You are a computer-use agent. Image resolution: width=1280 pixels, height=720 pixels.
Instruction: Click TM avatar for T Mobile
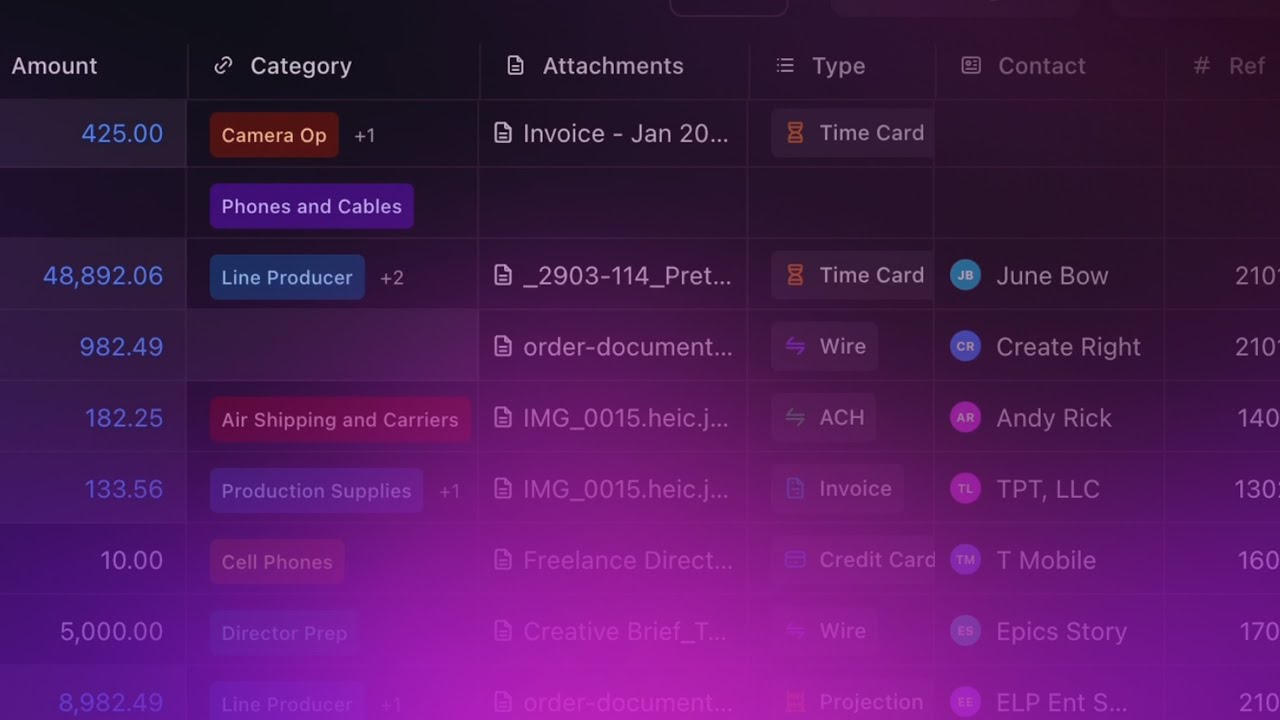click(x=965, y=560)
